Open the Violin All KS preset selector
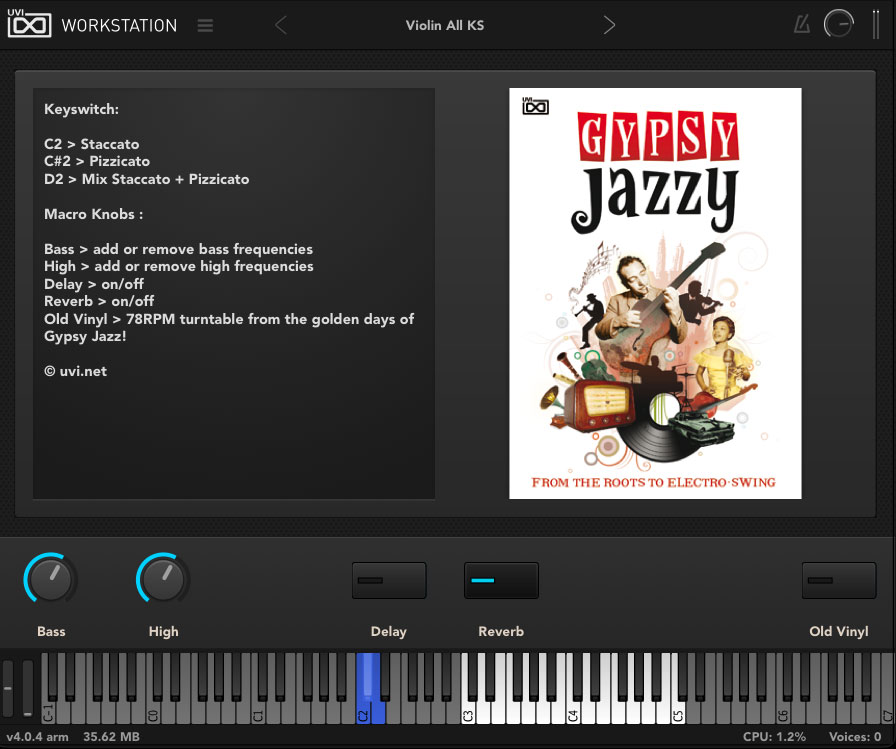The width and height of the screenshot is (896, 749). [445, 24]
